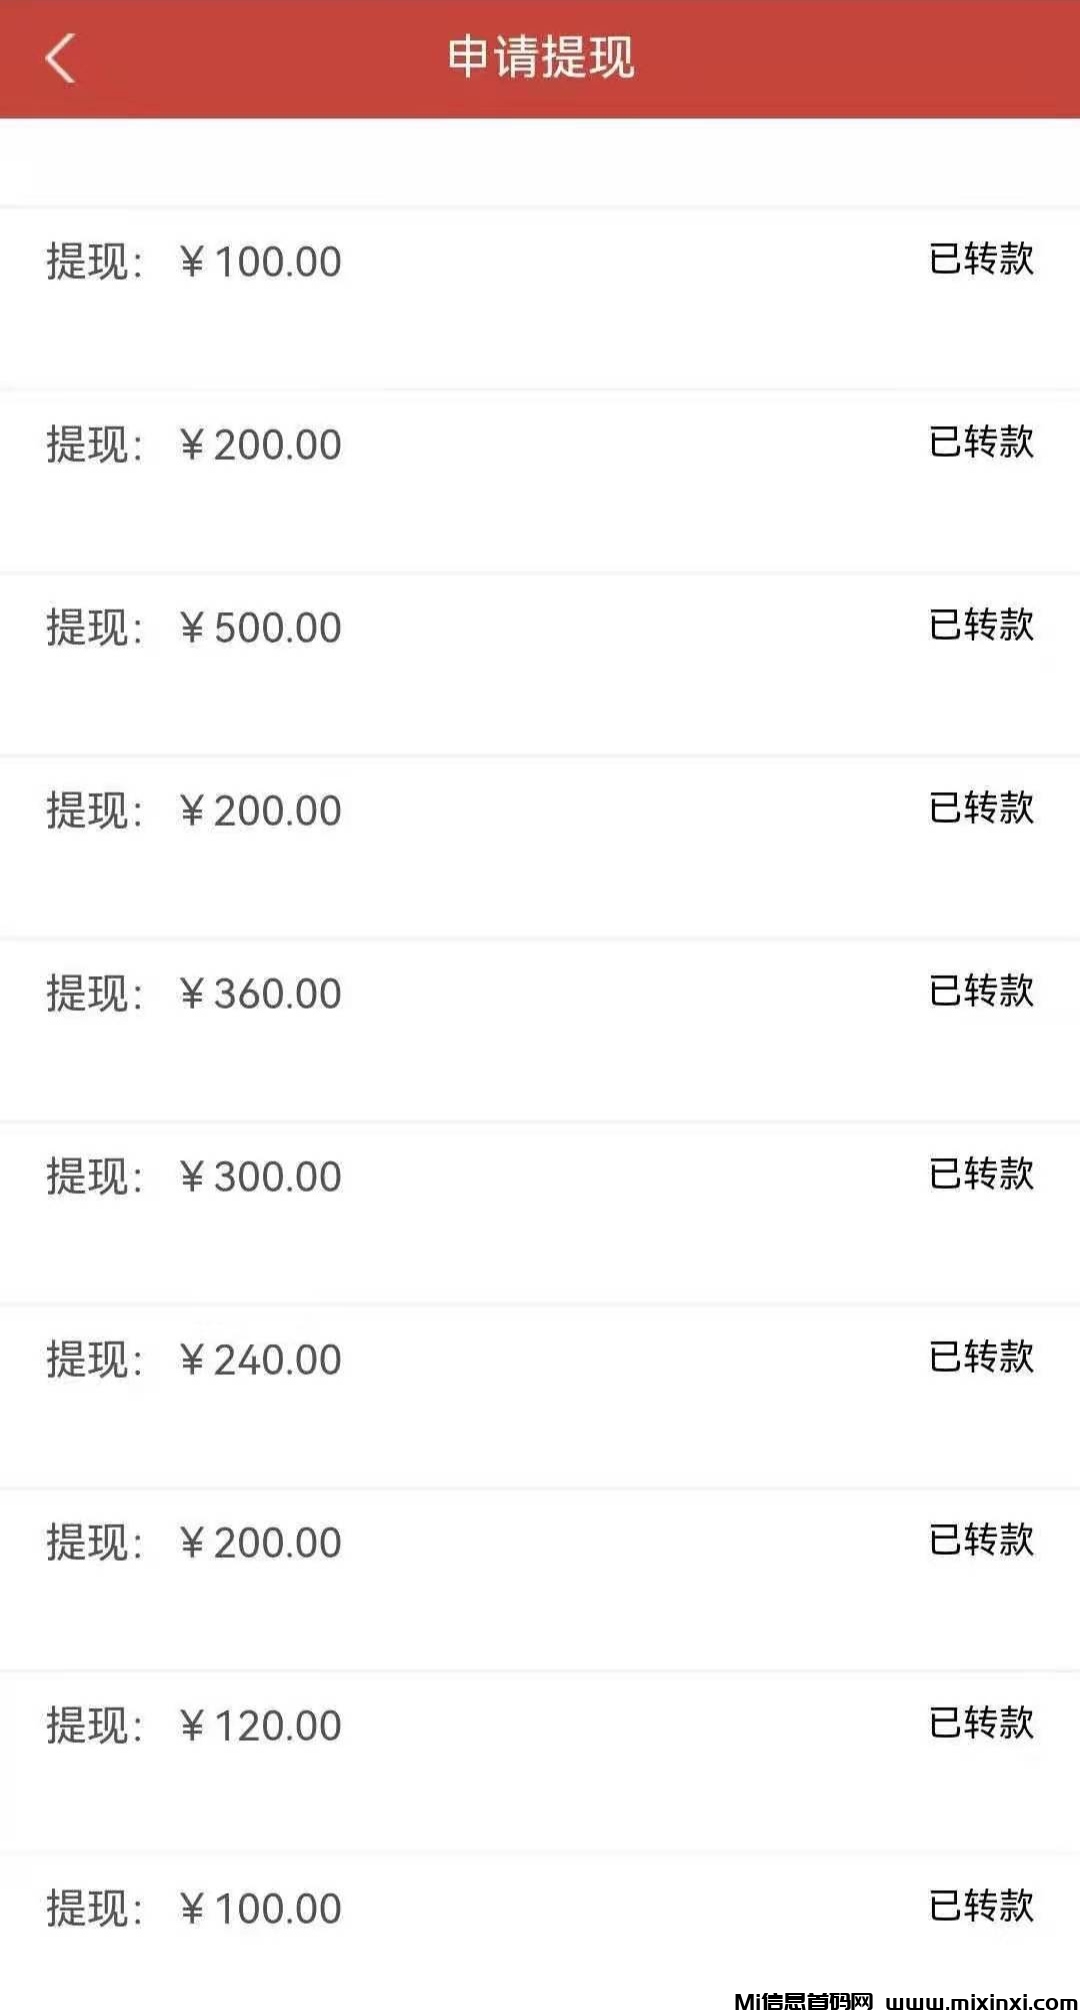Tap the back arrow icon

click(60, 58)
